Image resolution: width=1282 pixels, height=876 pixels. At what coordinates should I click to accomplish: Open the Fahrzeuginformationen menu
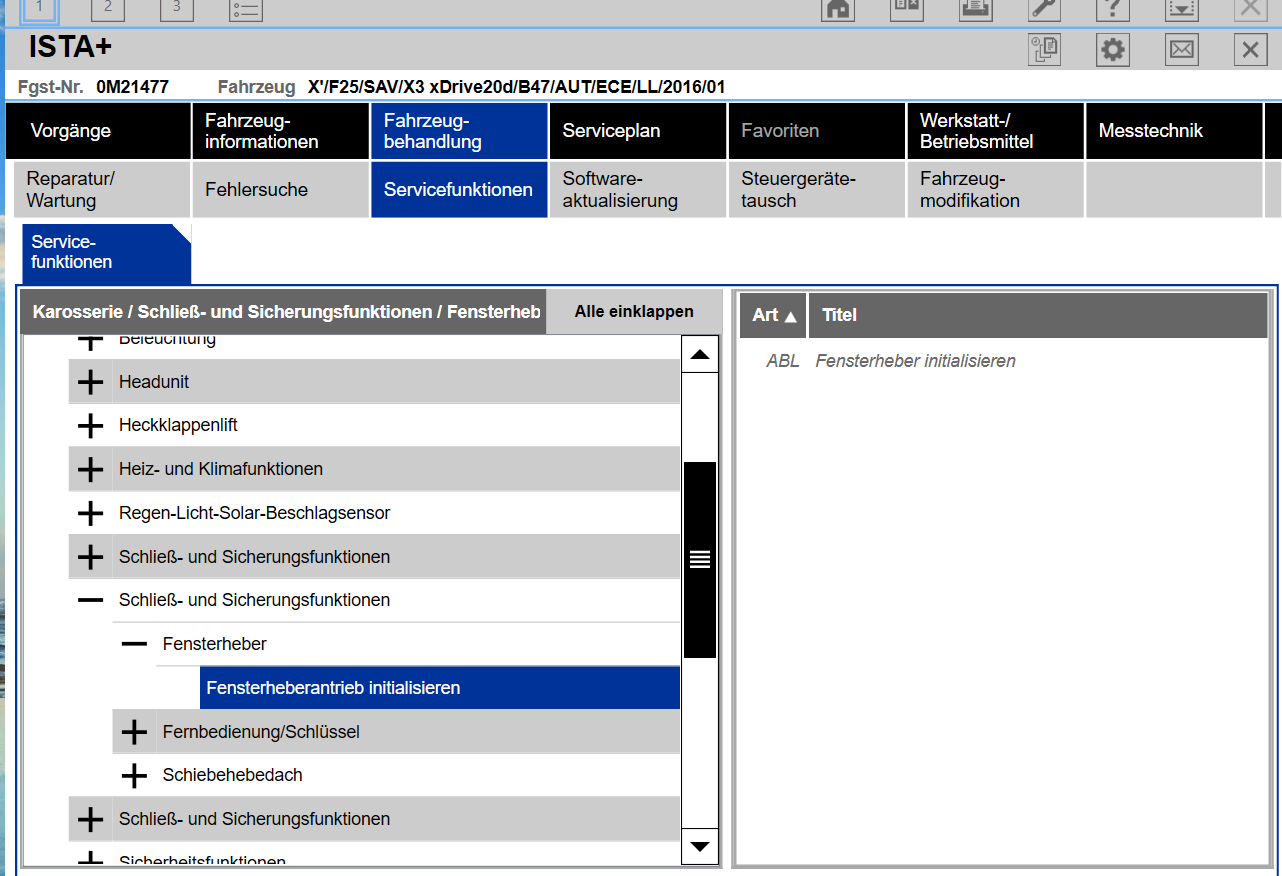tap(280, 131)
